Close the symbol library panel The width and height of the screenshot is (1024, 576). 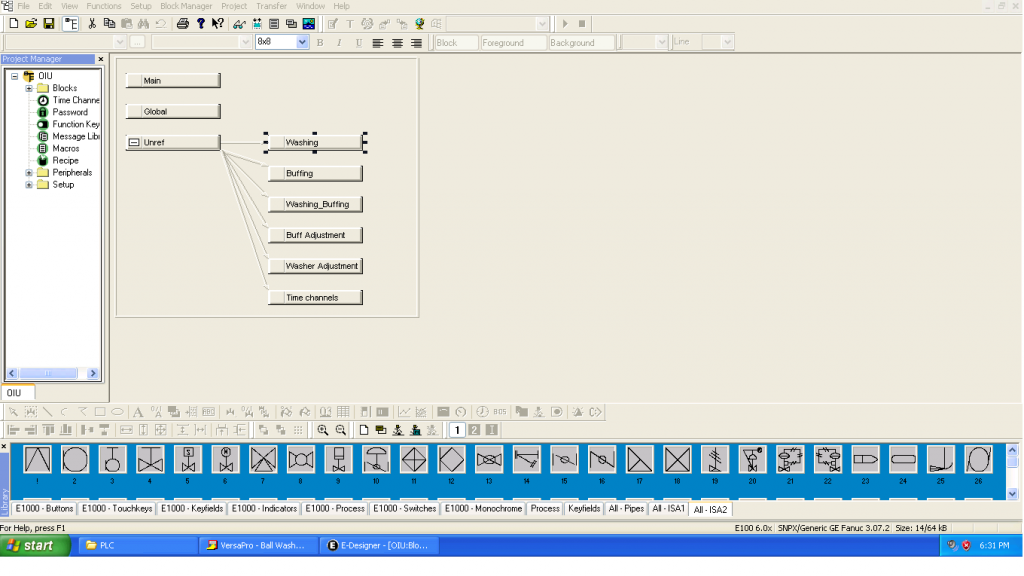pyautogui.click(x=4, y=447)
